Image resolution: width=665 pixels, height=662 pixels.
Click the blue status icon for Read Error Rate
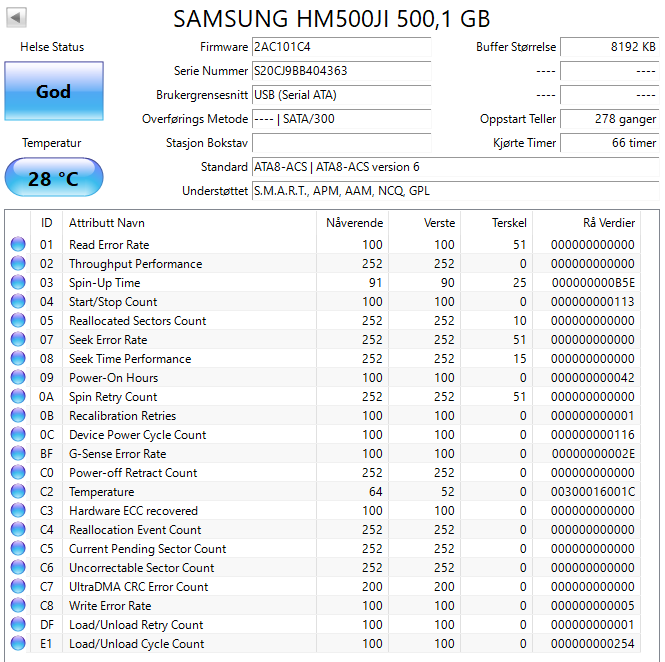coord(18,245)
